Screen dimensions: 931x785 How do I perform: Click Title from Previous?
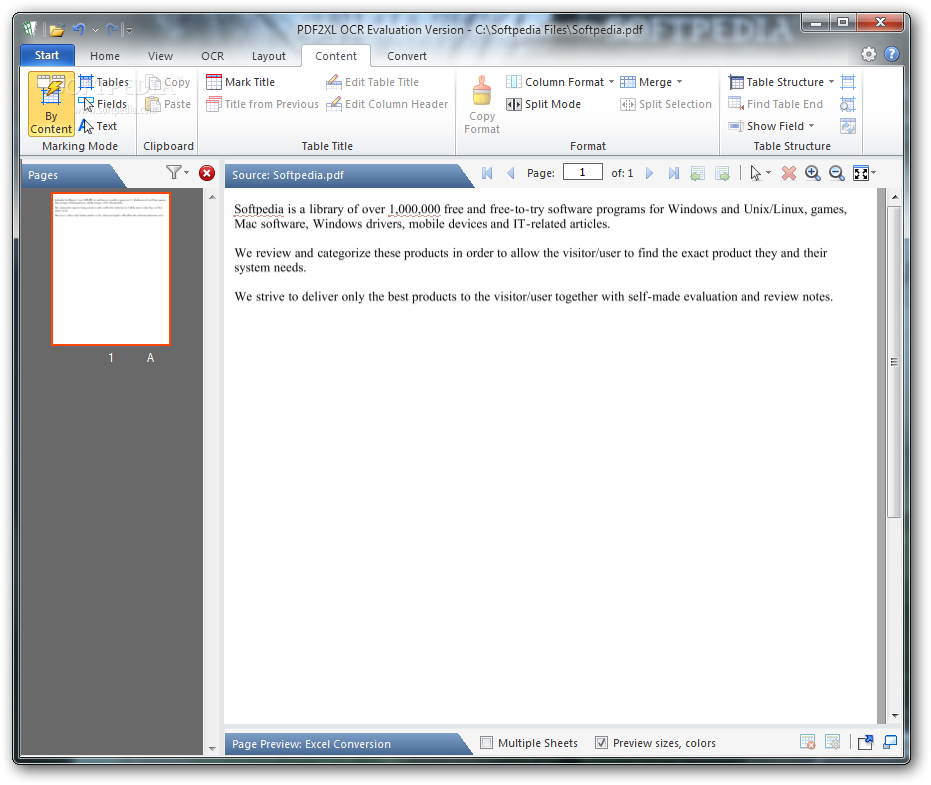(262, 104)
